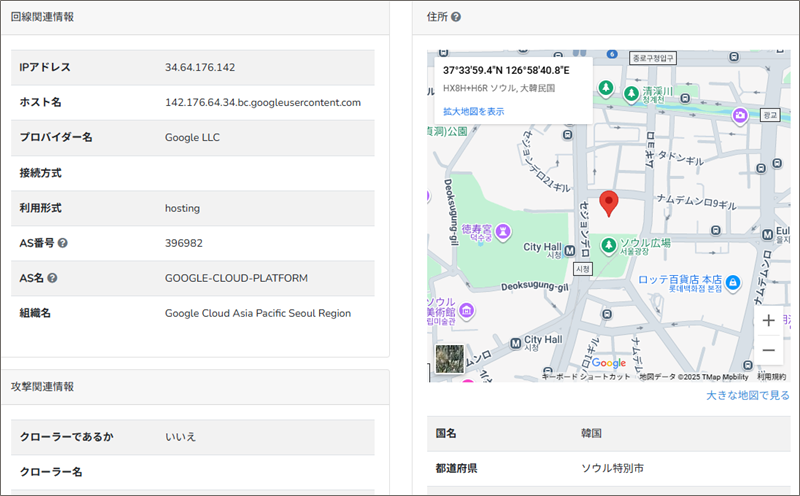Select the ロッテ百貨店 本店 shopping marker
Screen dimensions: 800x496
pyautogui.click(x=733, y=283)
